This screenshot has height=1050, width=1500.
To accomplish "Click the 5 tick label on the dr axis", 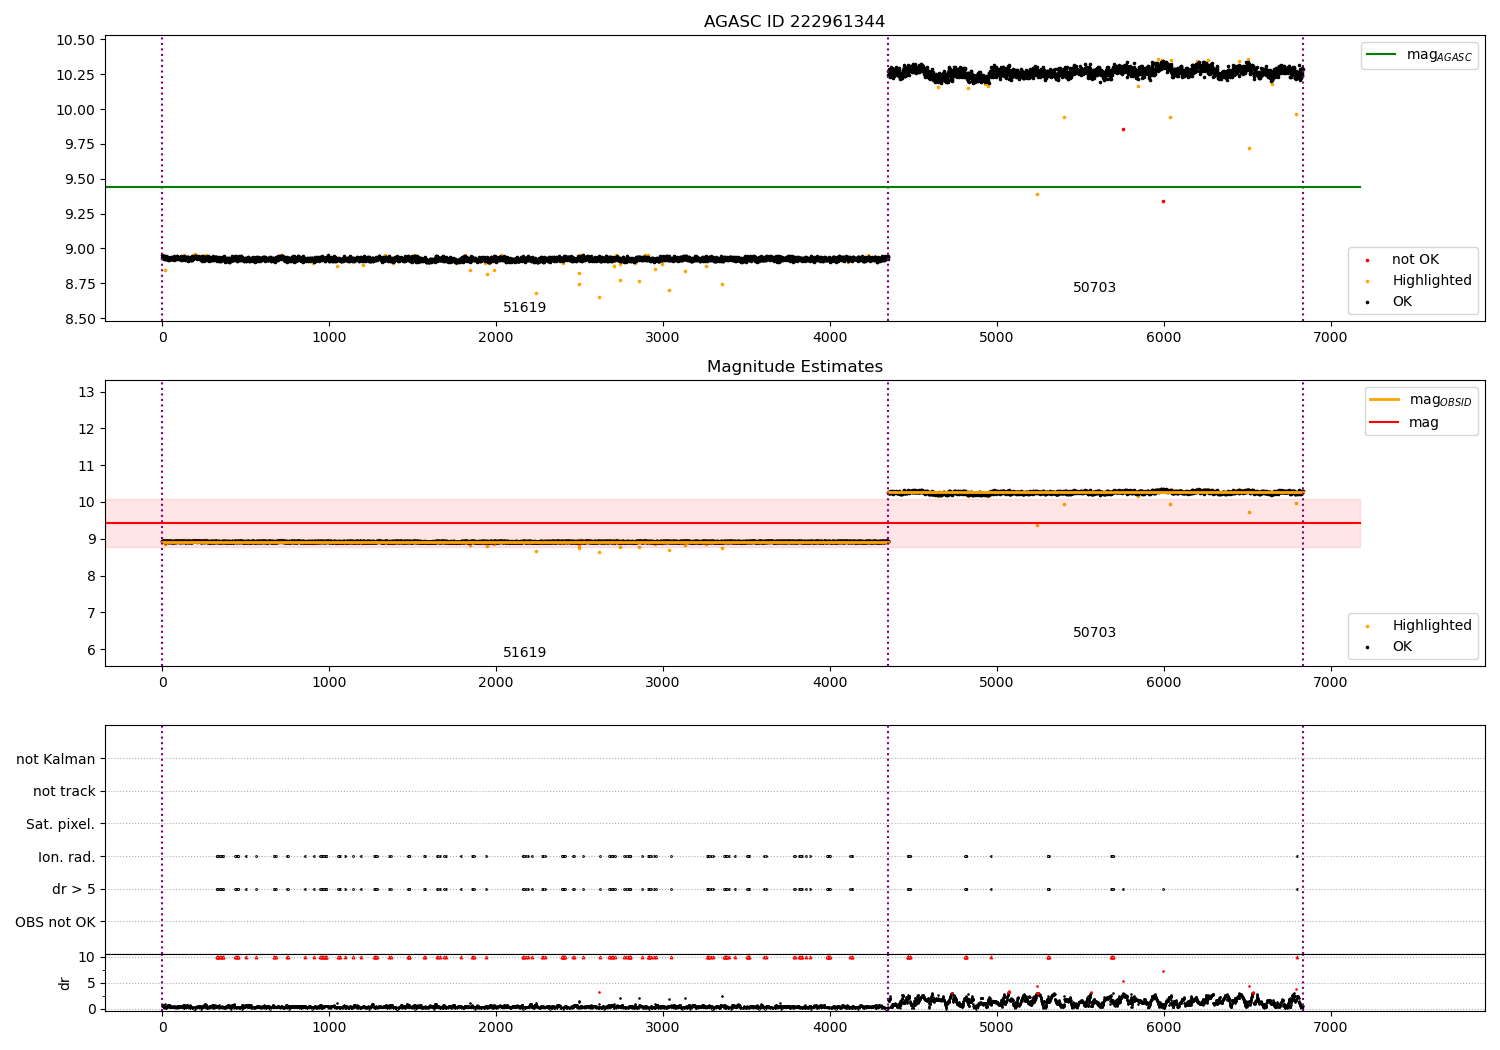I will point(91,984).
